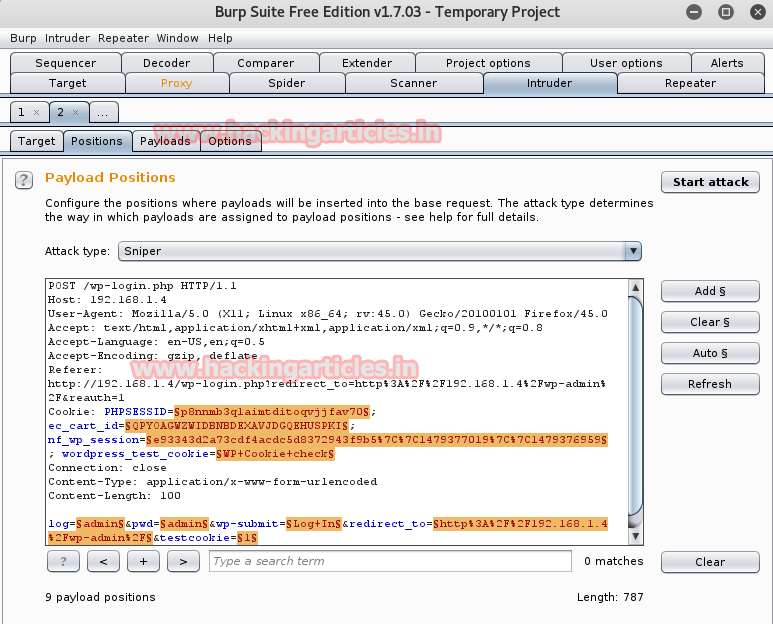Click the WP+Cookie+check payload marker
773x624 pixels.
click(275, 454)
